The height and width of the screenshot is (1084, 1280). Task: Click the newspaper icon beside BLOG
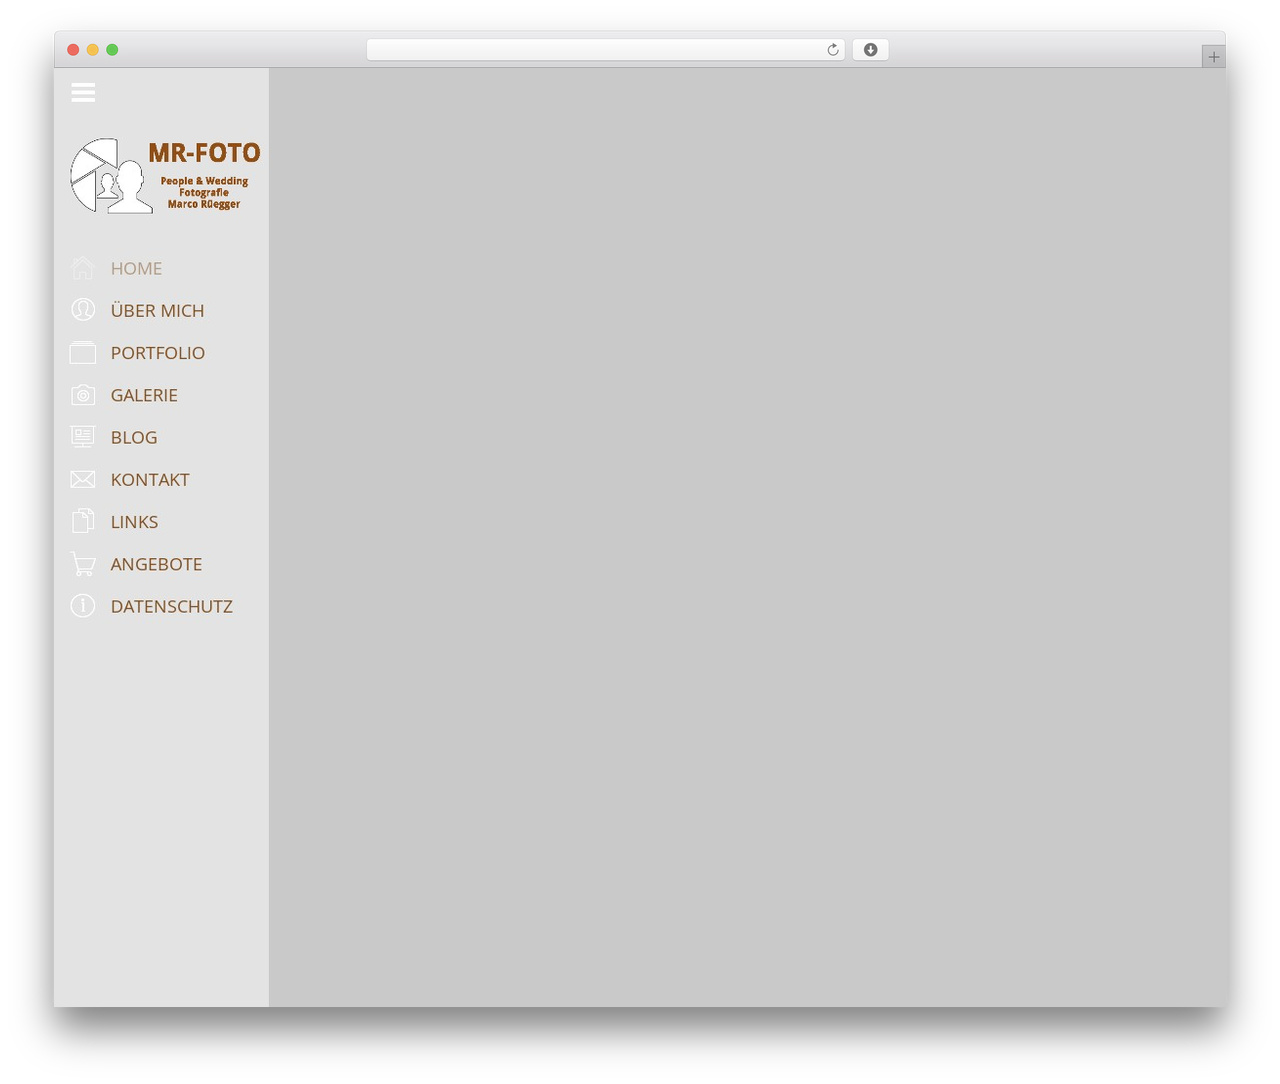click(x=83, y=437)
